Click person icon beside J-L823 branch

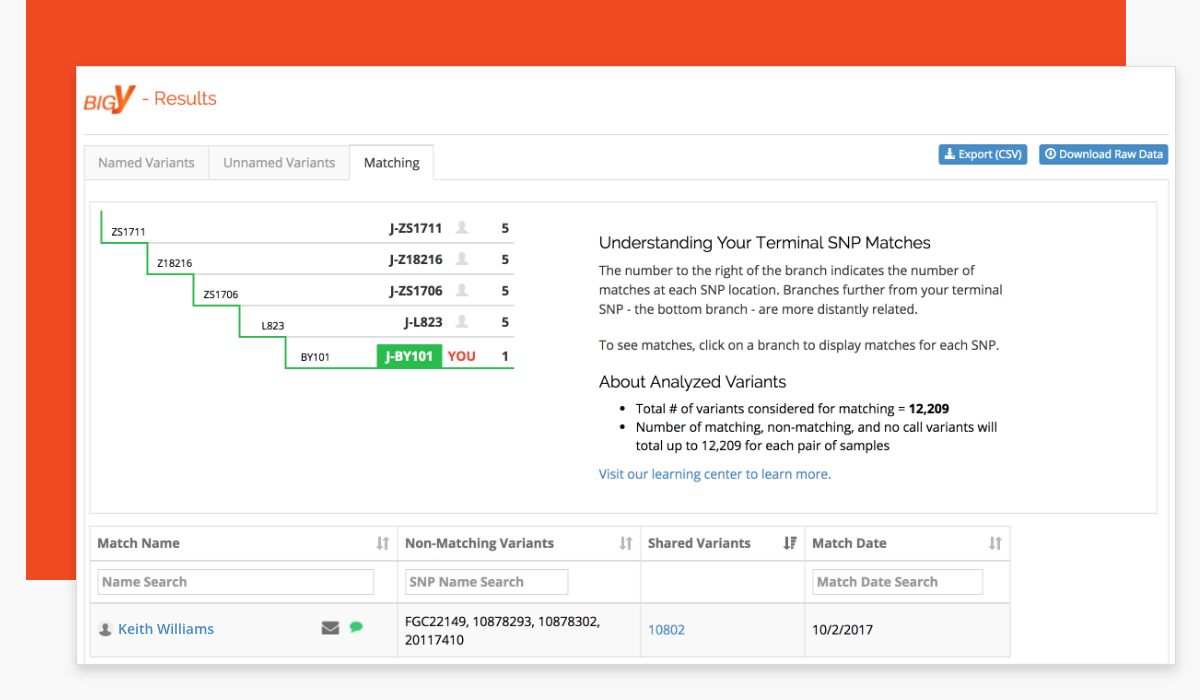462,322
